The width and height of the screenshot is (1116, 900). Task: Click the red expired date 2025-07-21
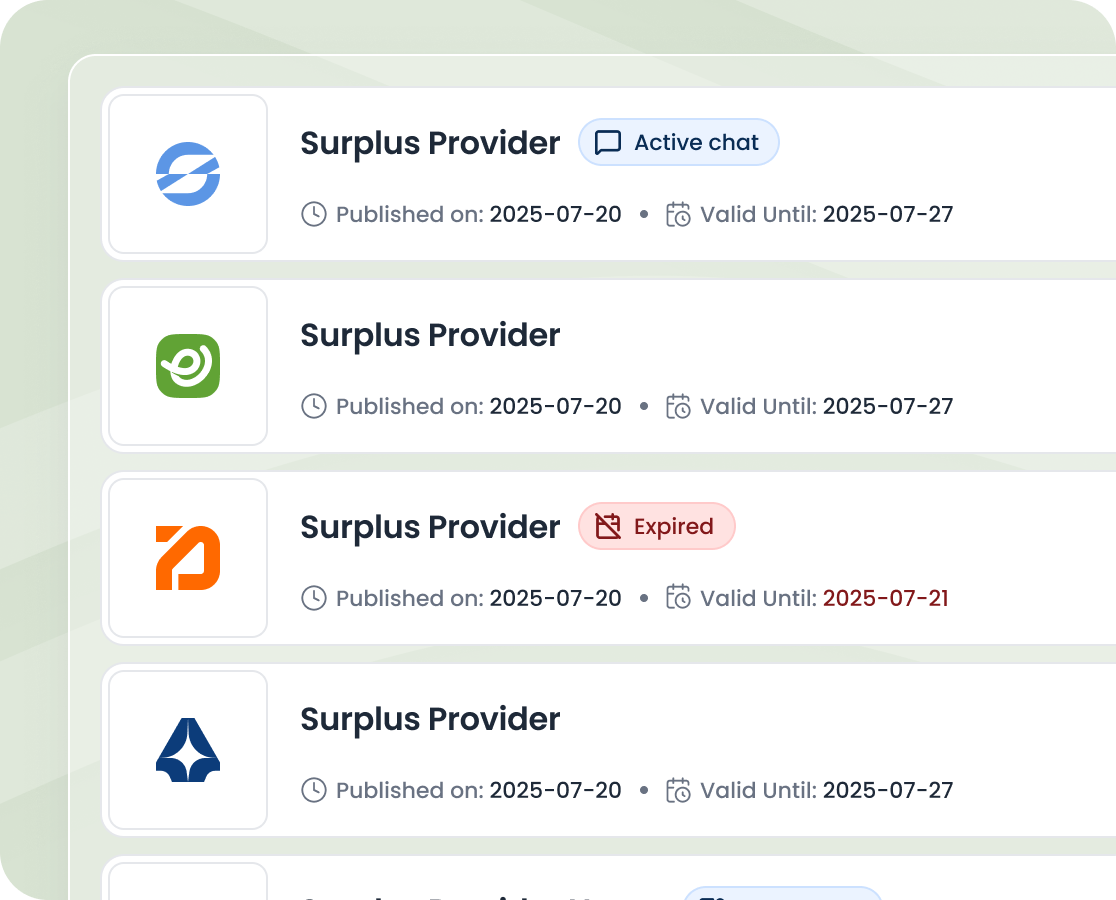(885, 598)
